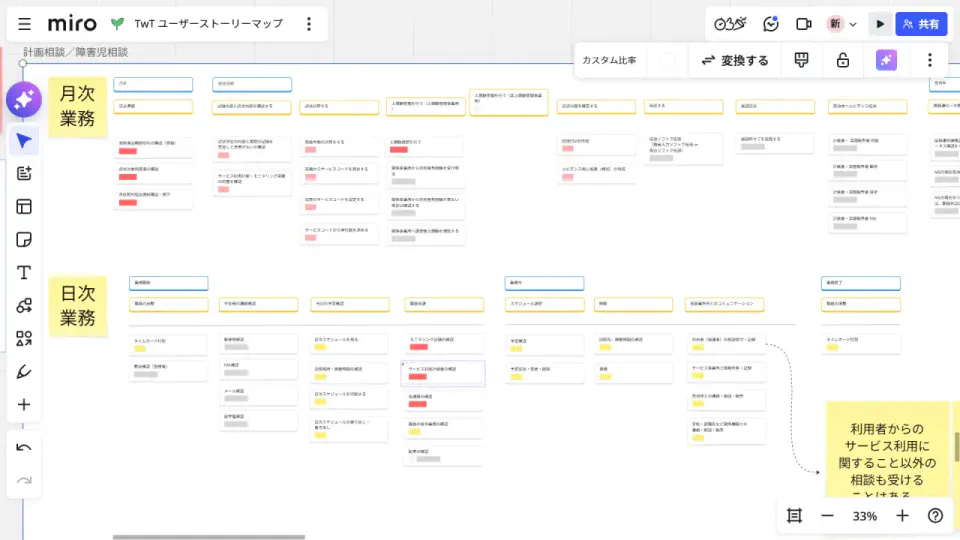Open the comments and activity icon
The height and width of the screenshot is (540, 960).
point(771,24)
